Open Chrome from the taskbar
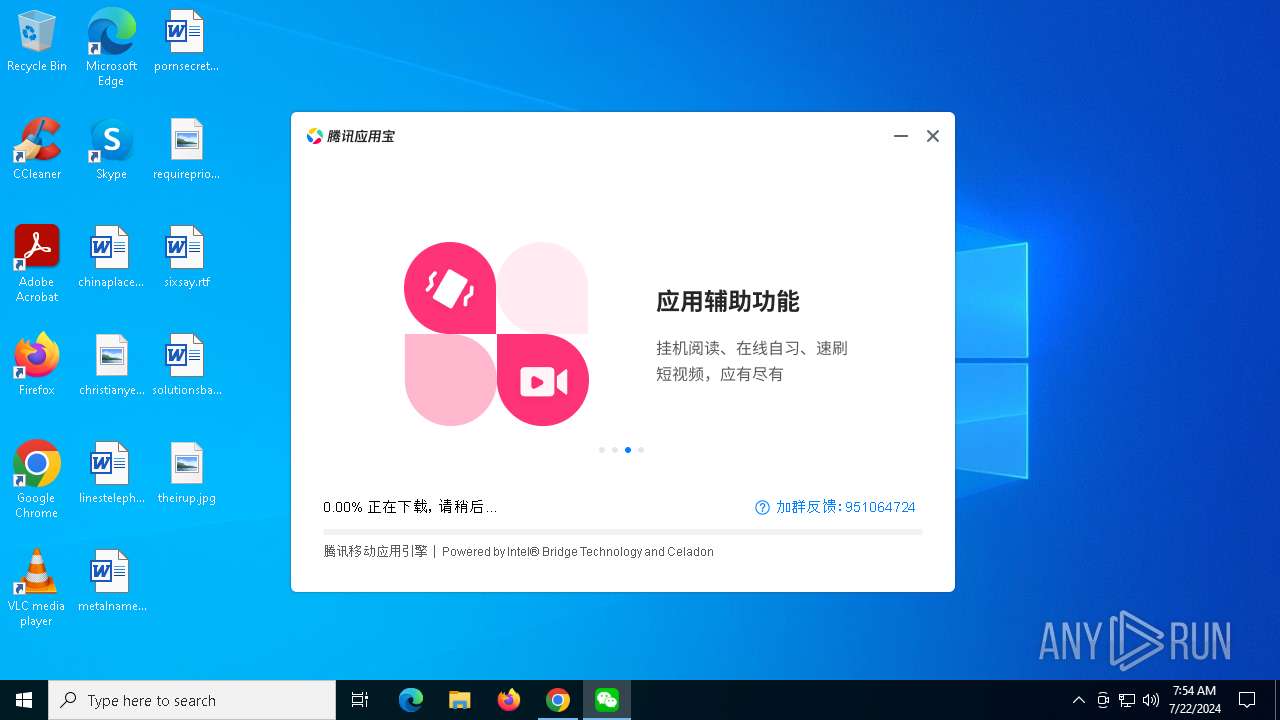The height and width of the screenshot is (720, 1280). (x=558, y=700)
